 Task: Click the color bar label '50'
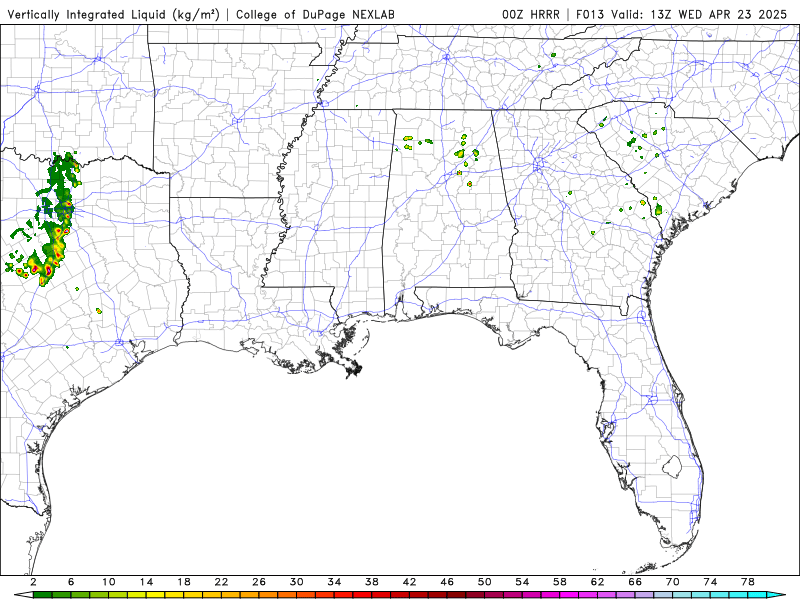(x=485, y=582)
